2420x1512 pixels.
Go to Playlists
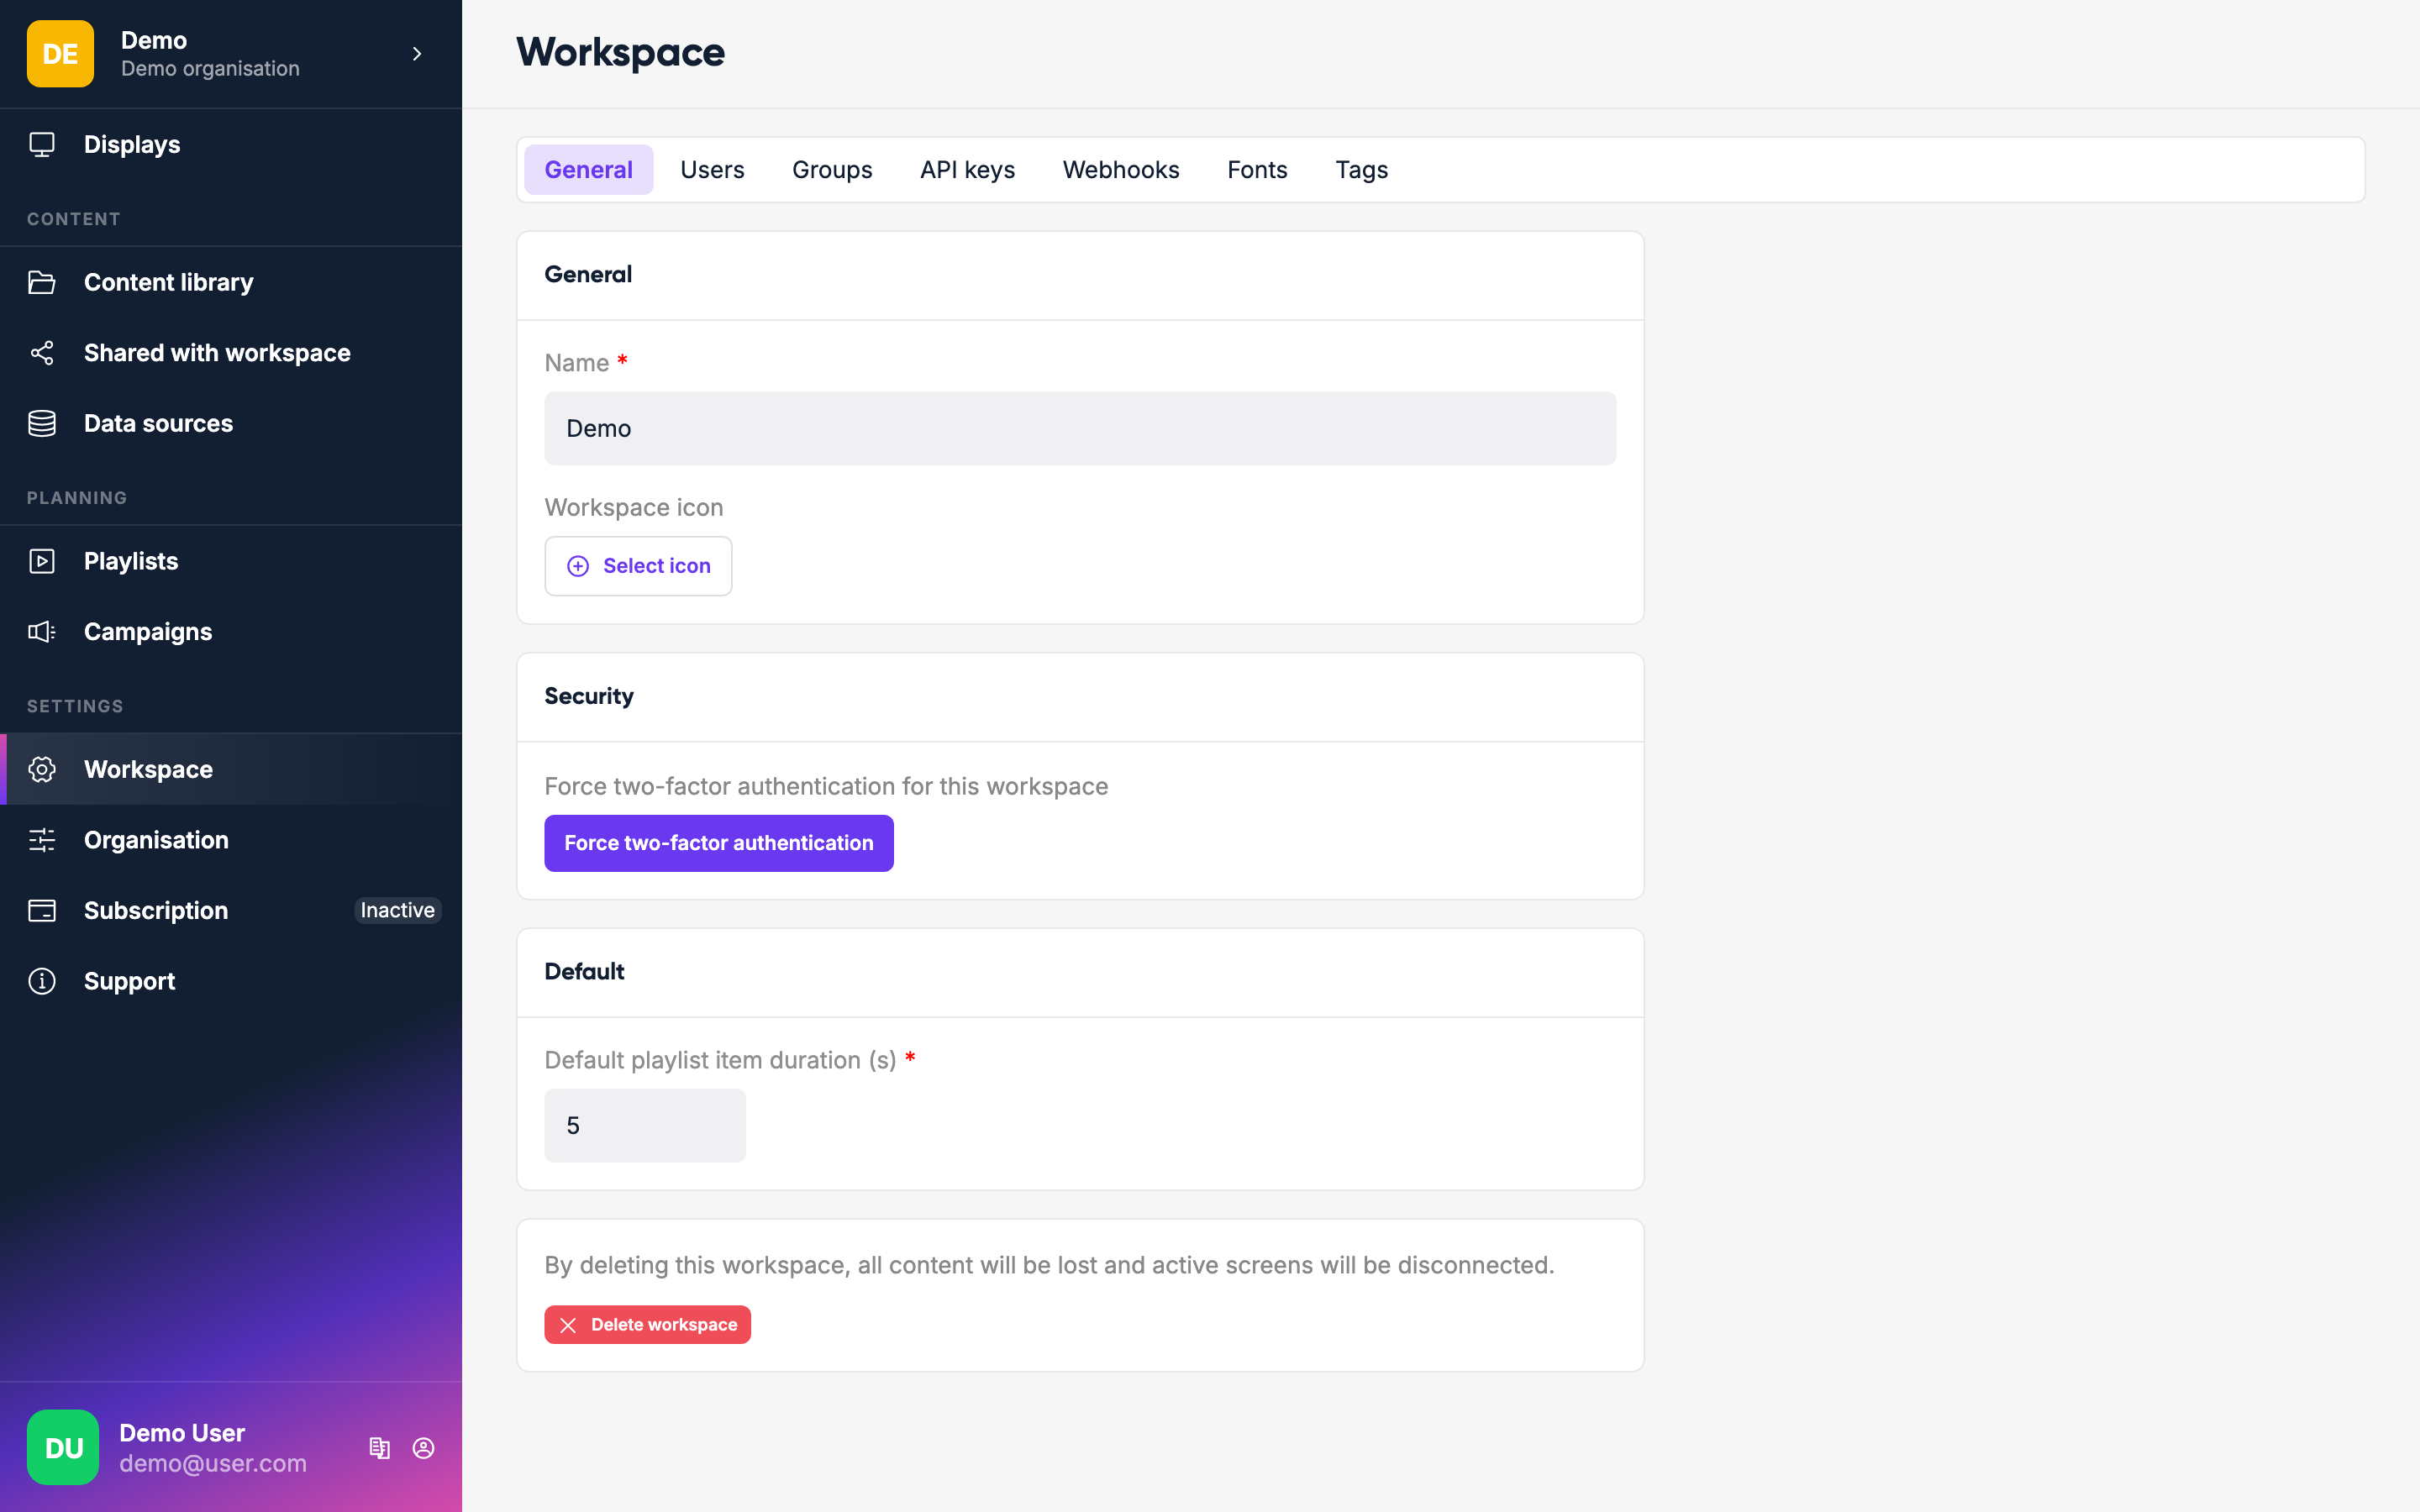pos(130,560)
